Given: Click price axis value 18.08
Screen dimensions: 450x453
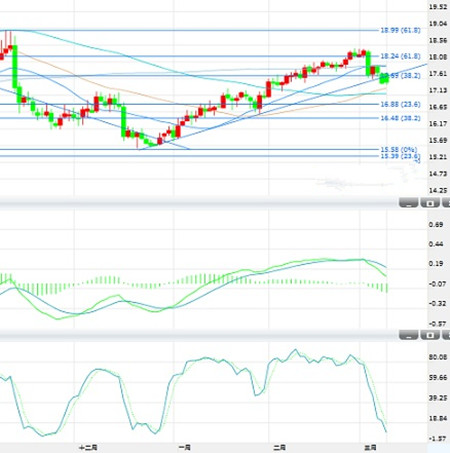Looking at the screenshot, I should coord(438,57).
